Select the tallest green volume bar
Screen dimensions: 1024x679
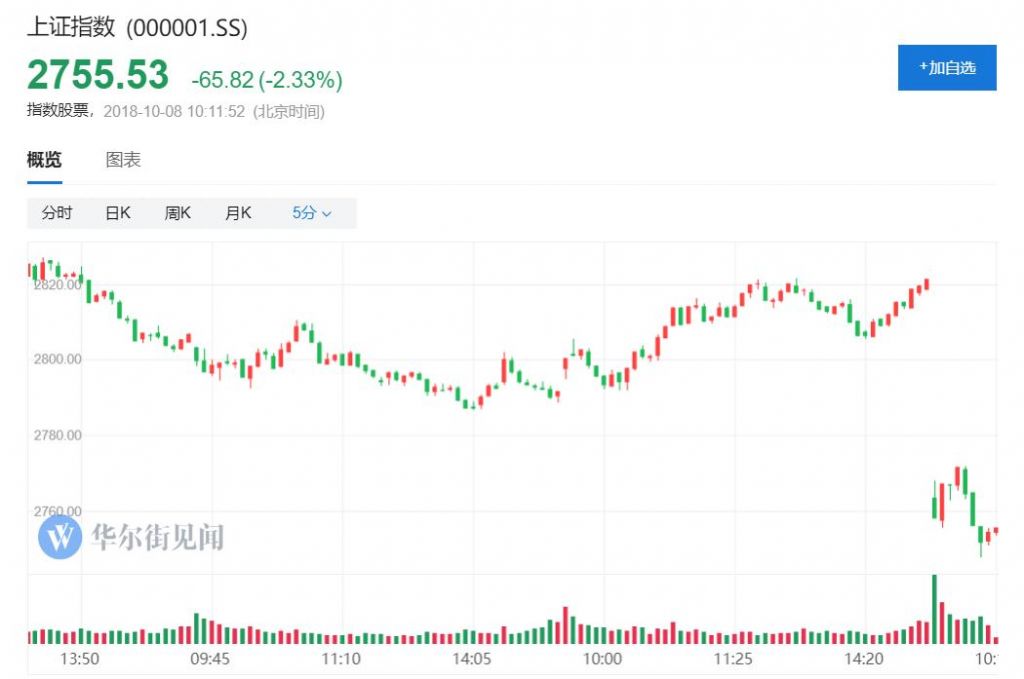935,609
